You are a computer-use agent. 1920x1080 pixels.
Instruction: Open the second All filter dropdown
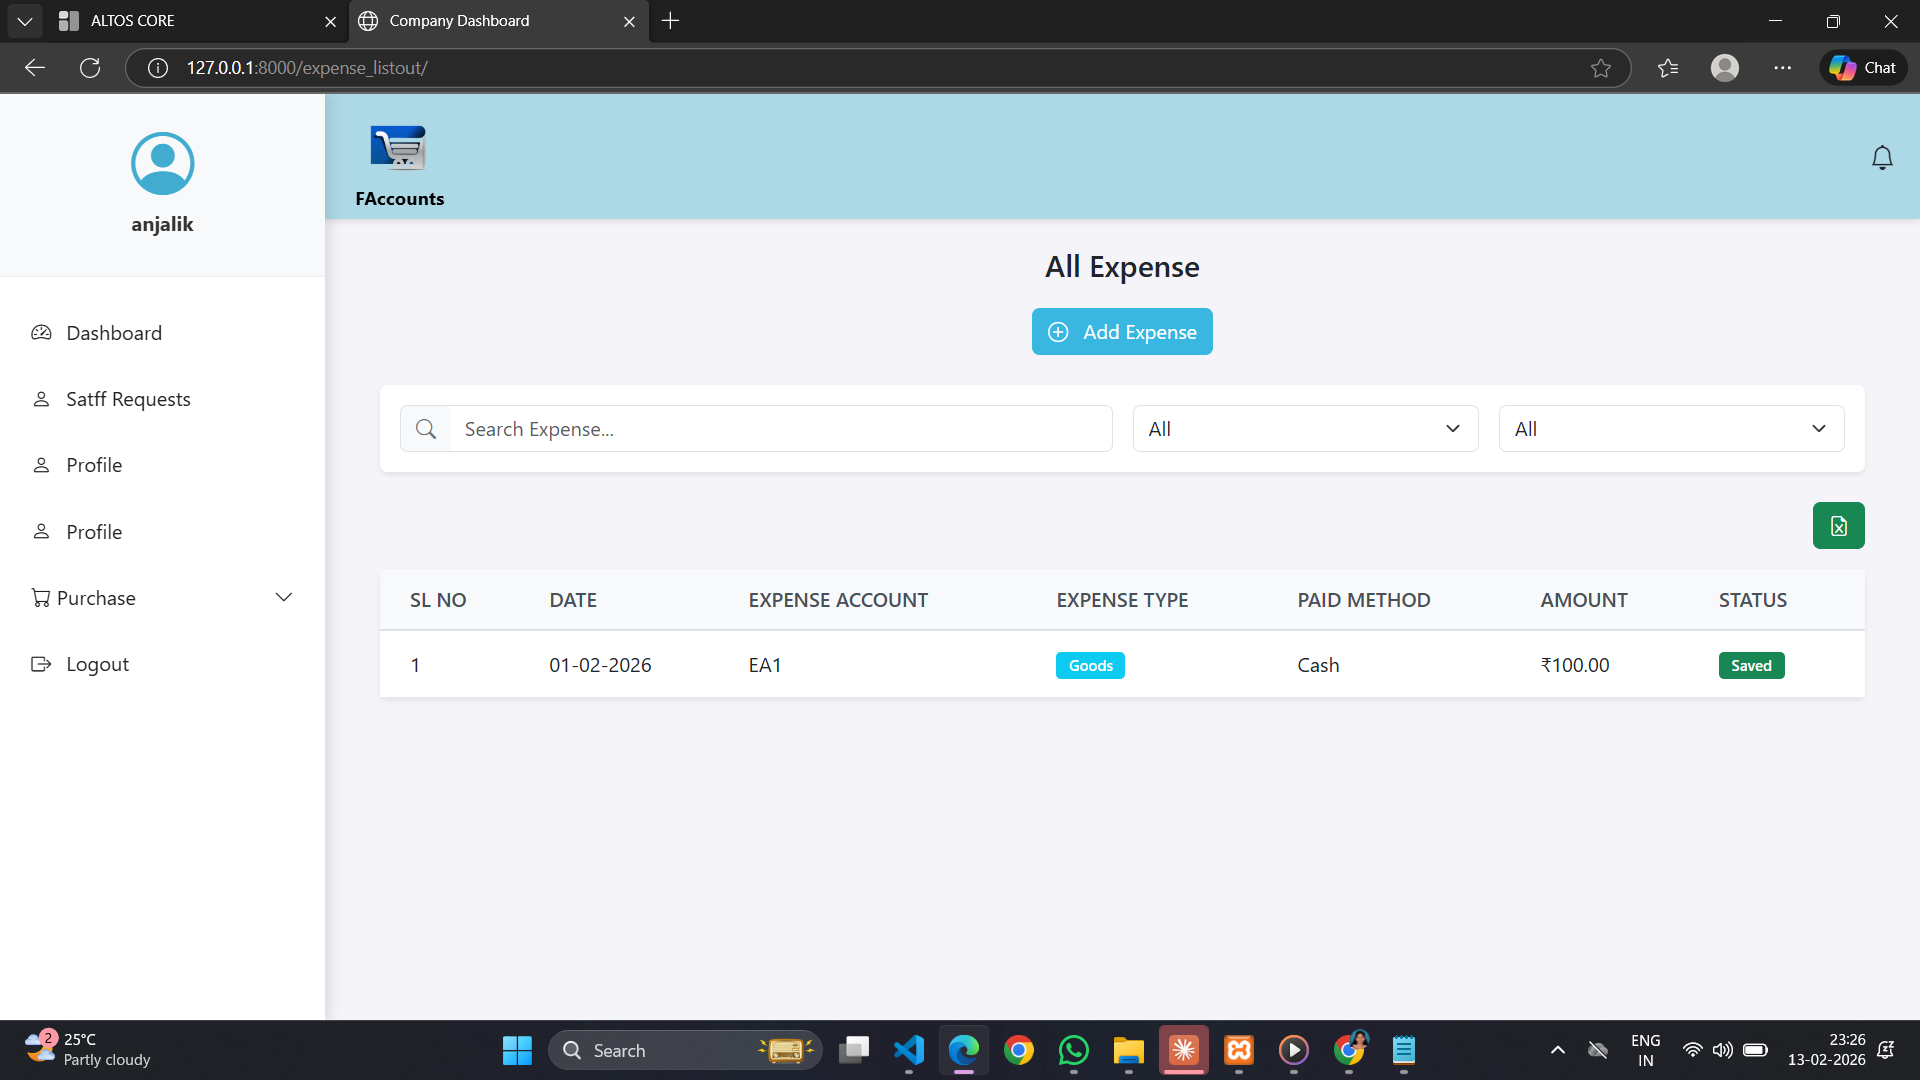point(1670,429)
